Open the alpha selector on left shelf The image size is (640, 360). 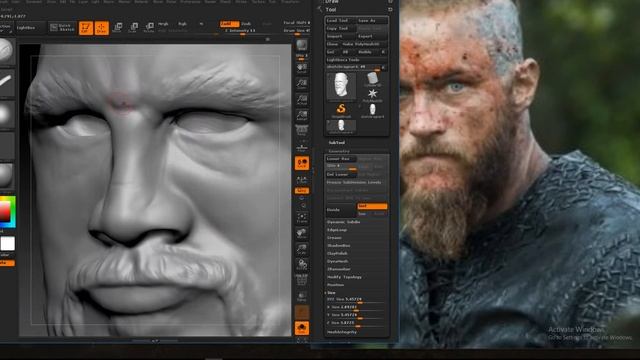coord(6,114)
